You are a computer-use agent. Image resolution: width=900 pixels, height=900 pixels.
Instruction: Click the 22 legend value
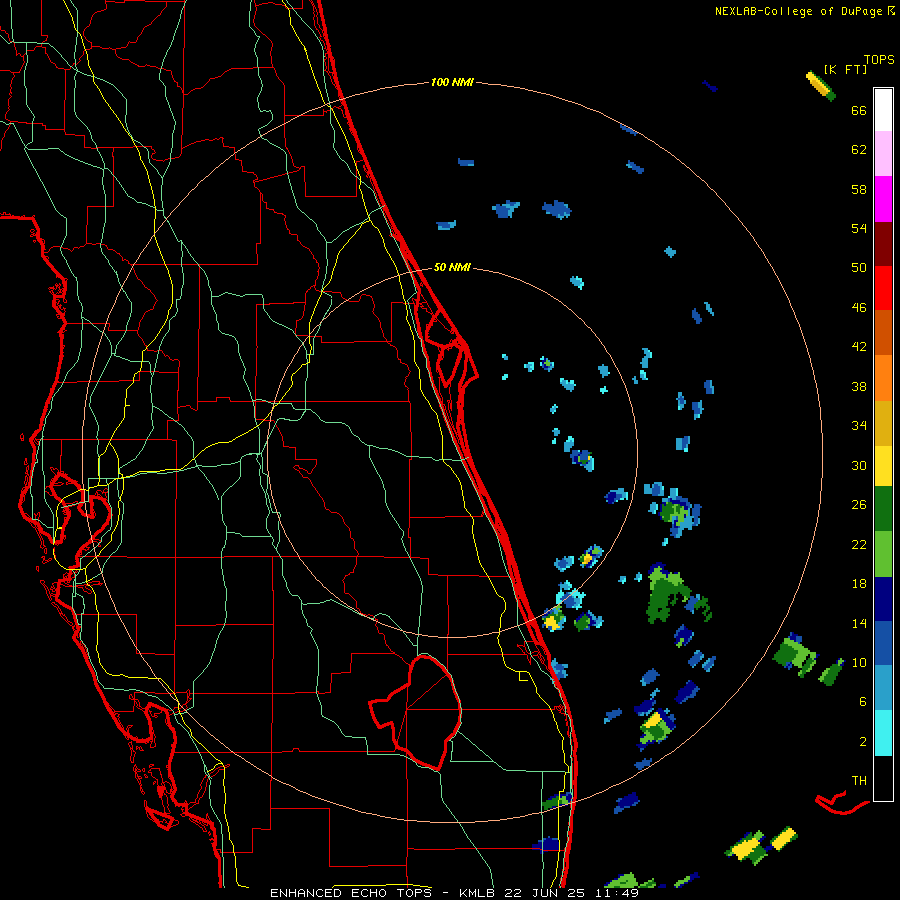(859, 544)
